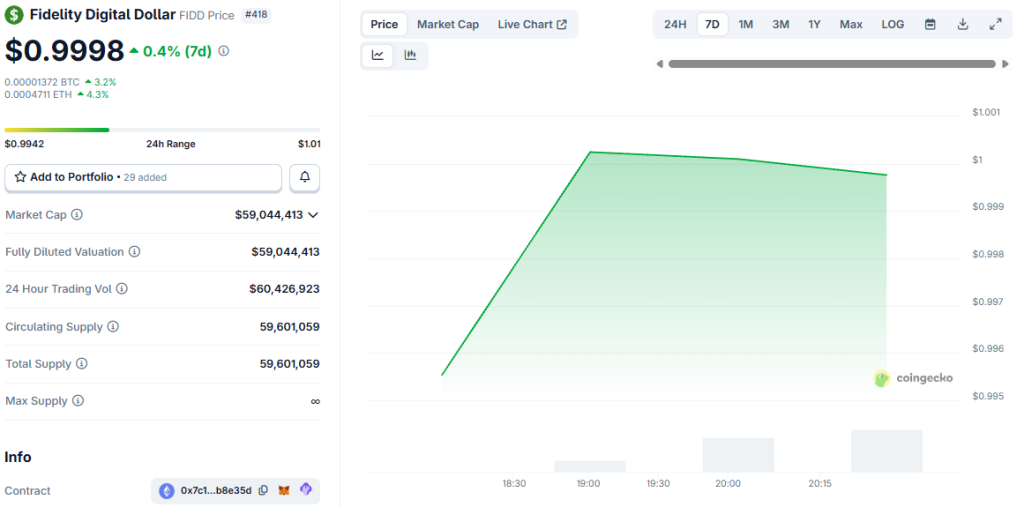Select the 1M time range
The height and width of the screenshot is (507, 1024).
click(746, 24)
